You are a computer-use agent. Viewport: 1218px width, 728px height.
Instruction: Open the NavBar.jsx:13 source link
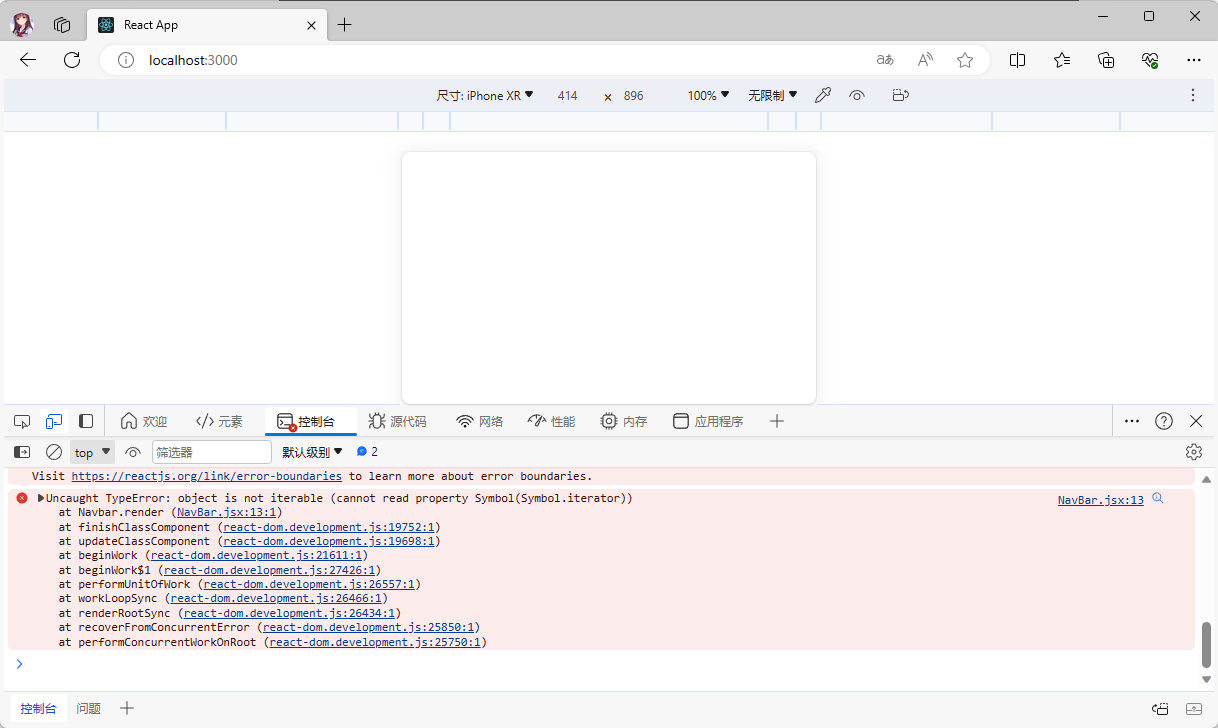pyautogui.click(x=1100, y=500)
